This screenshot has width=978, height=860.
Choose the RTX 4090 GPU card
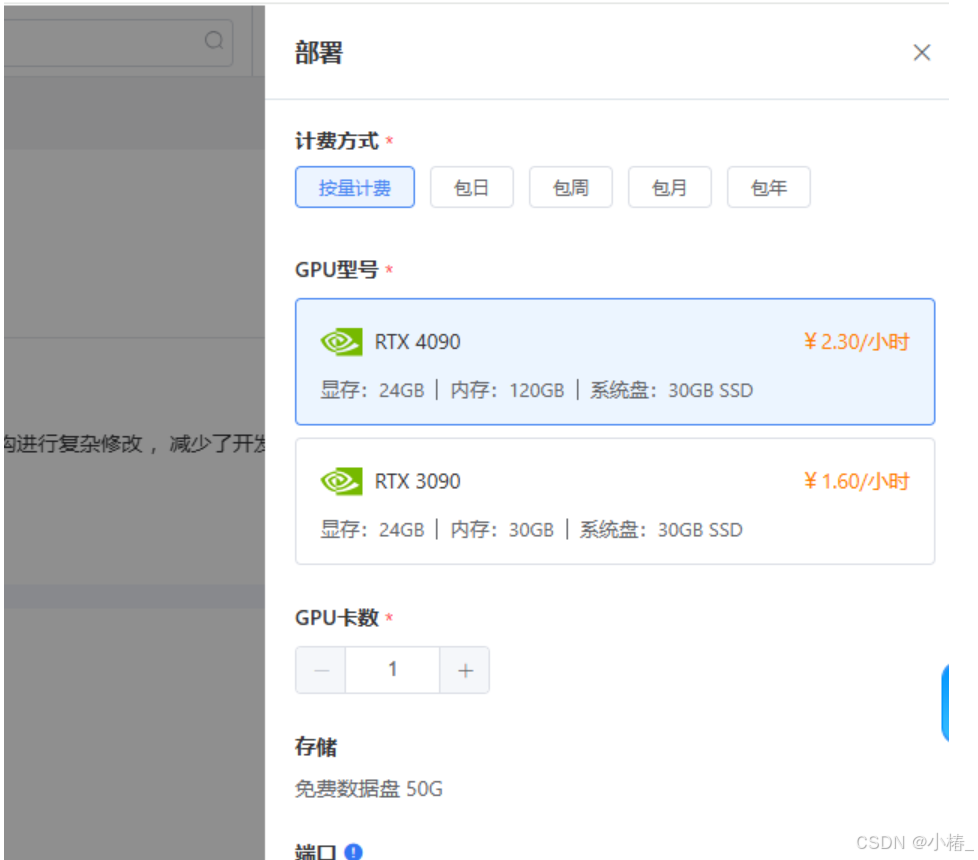point(615,362)
